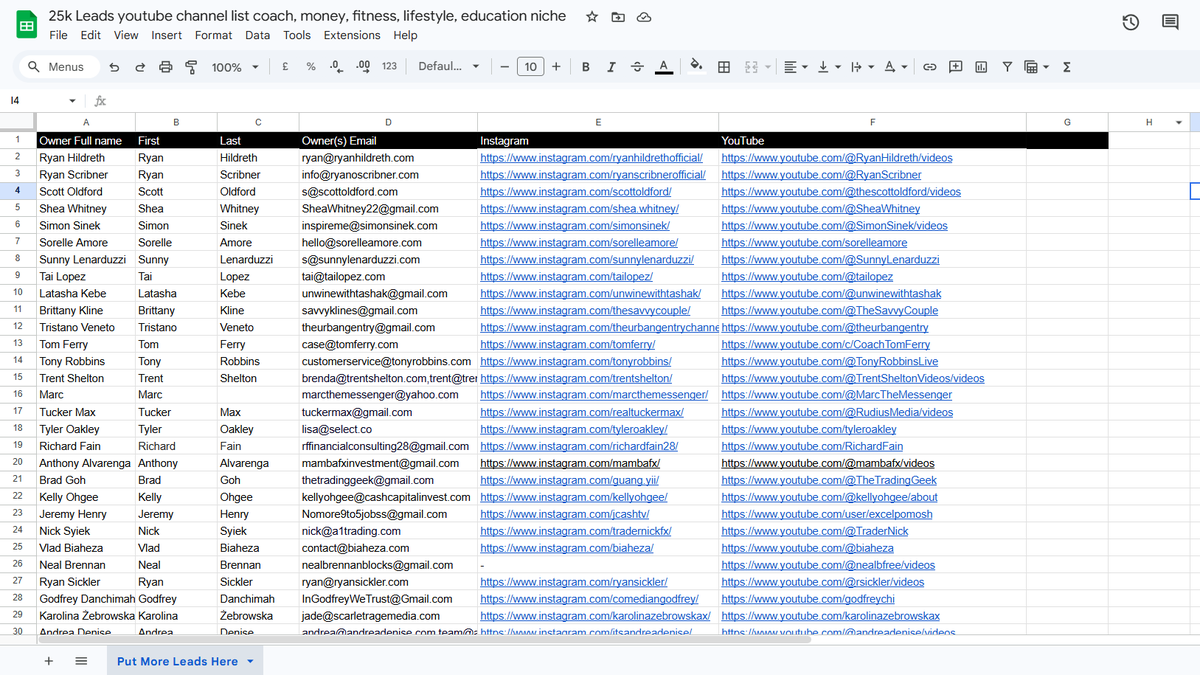Viewport: 1200px width, 675px height.
Task: Open Tony Robbins Live YouTube link
Action: 829,362
